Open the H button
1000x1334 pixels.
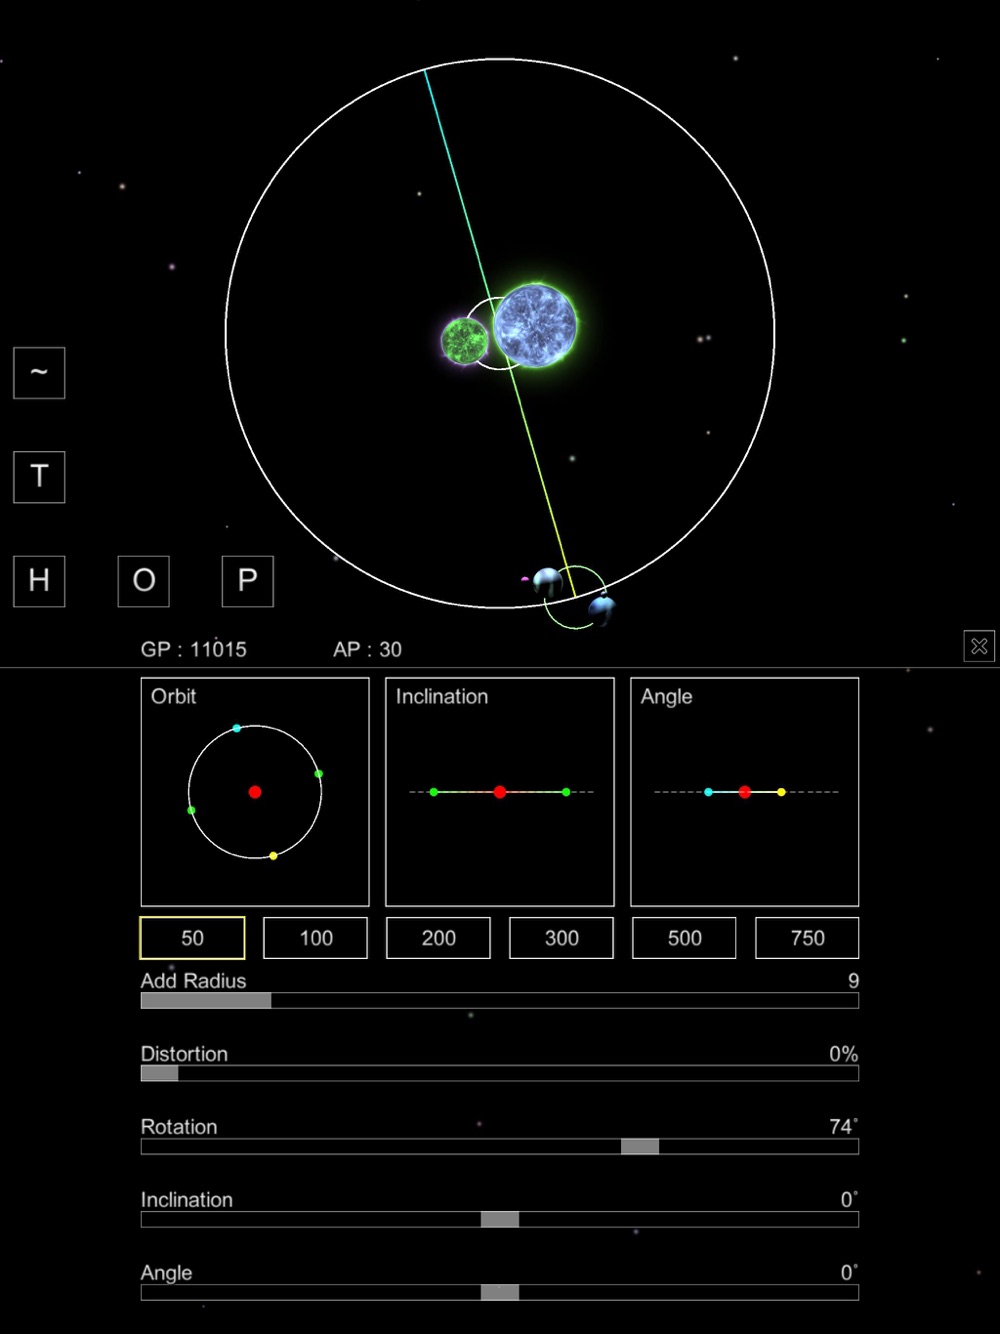click(39, 581)
